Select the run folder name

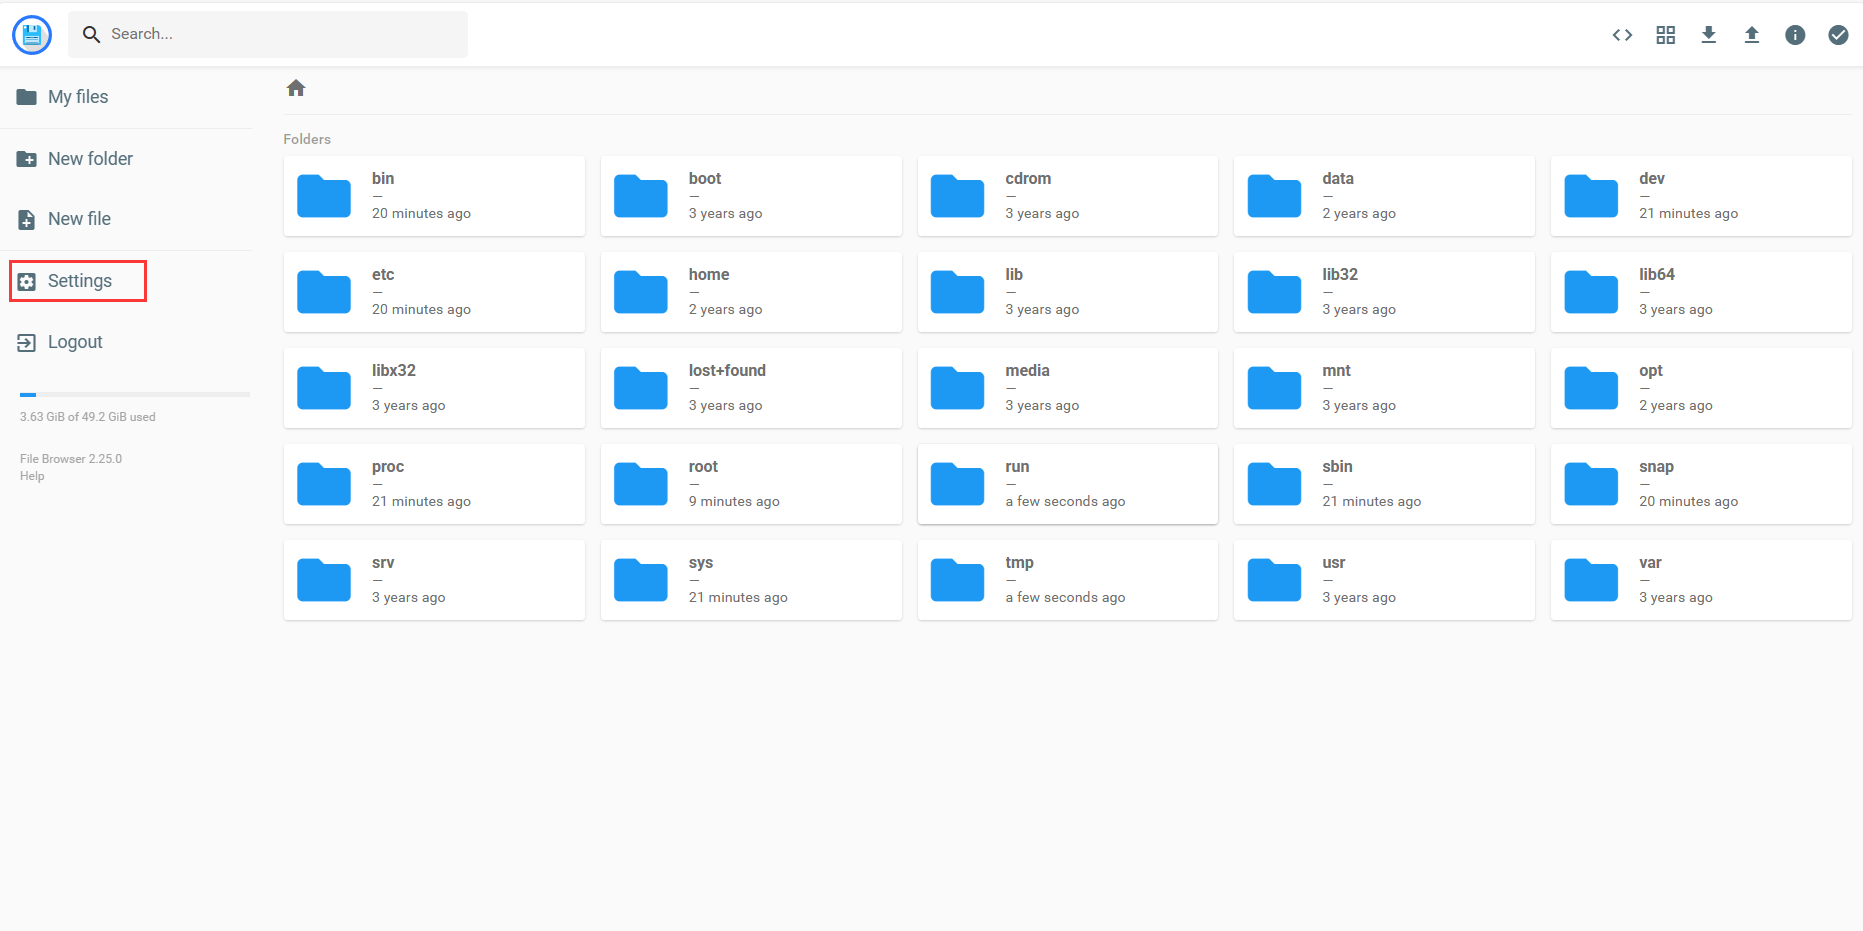point(1017,467)
